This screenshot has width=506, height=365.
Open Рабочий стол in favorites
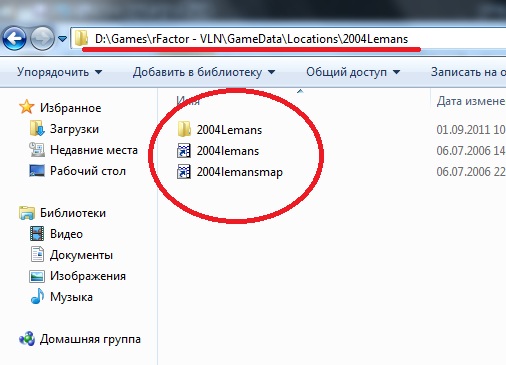(x=88, y=171)
